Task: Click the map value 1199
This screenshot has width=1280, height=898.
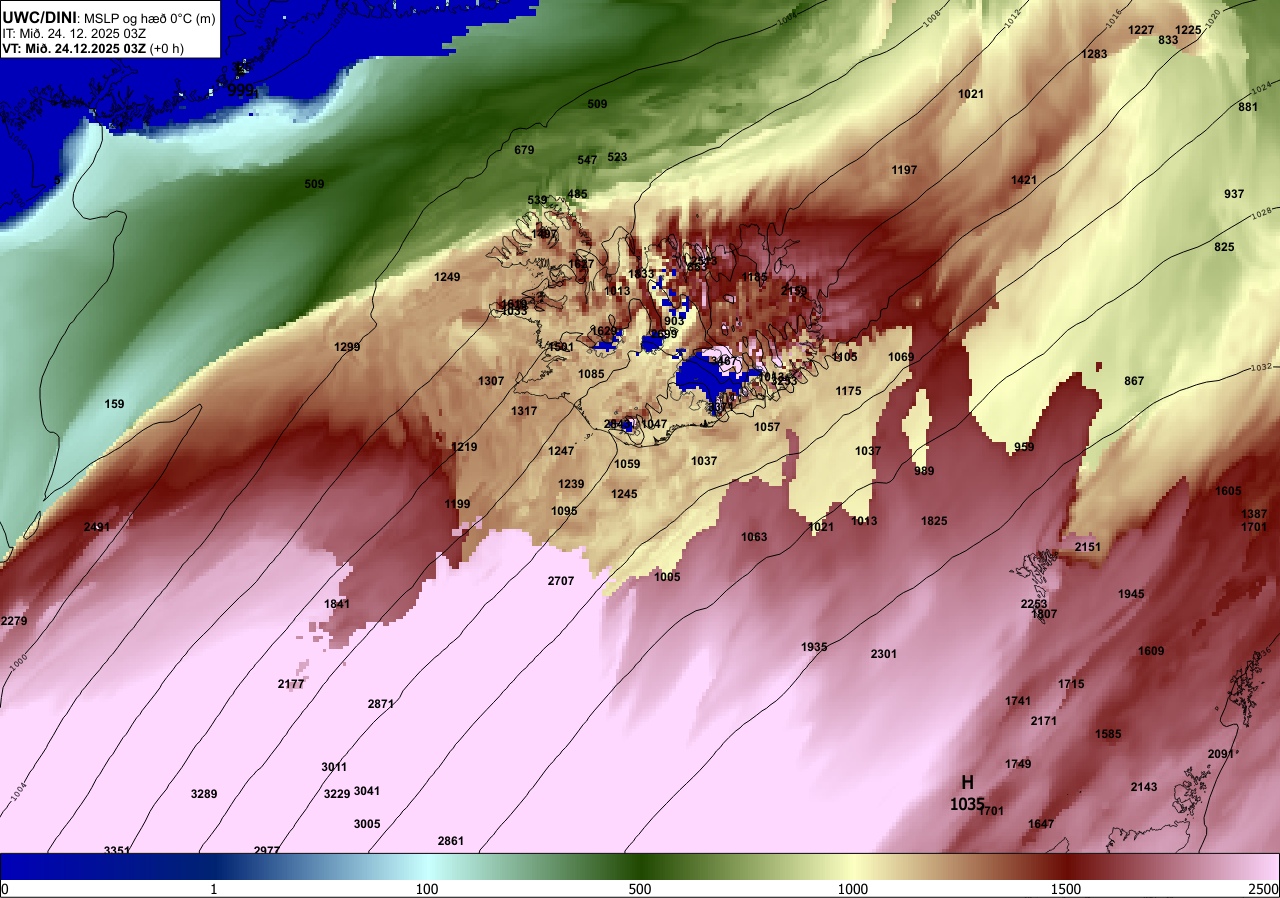Action: [x=457, y=504]
